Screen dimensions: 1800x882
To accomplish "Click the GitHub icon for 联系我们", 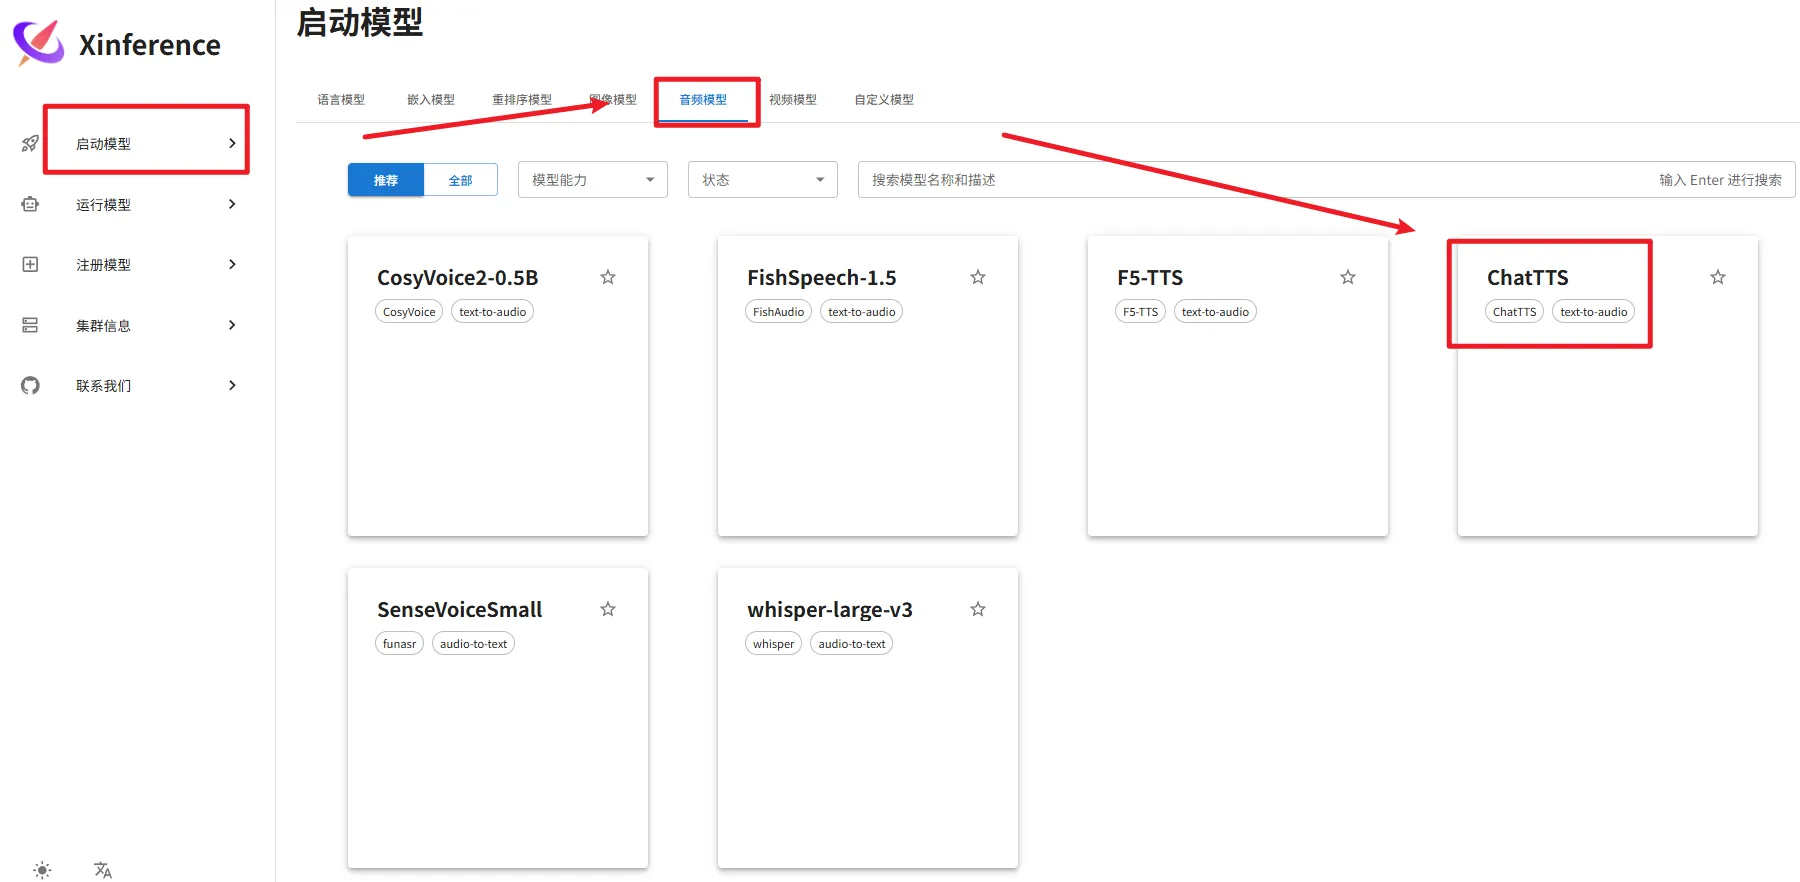I will tap(30, 385).
